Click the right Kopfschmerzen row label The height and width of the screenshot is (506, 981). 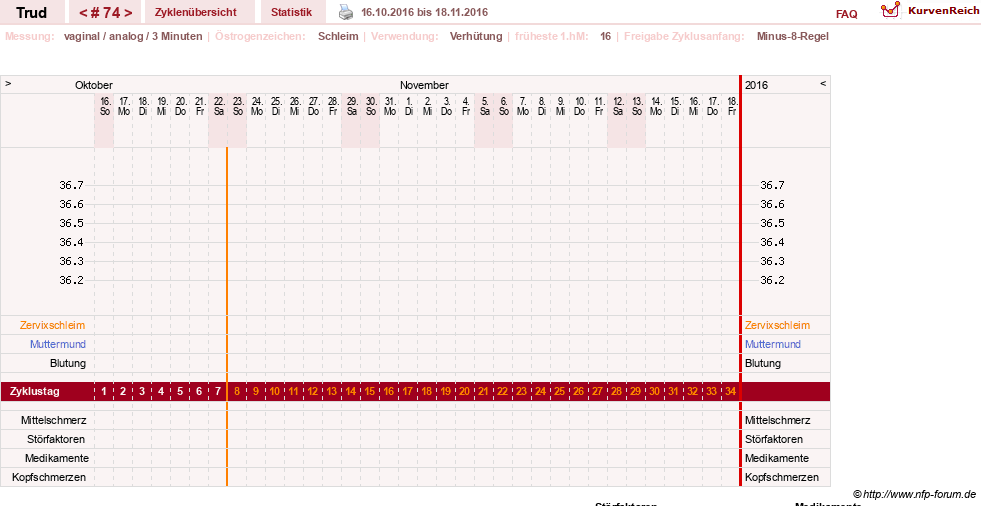(x=781, y=477)
